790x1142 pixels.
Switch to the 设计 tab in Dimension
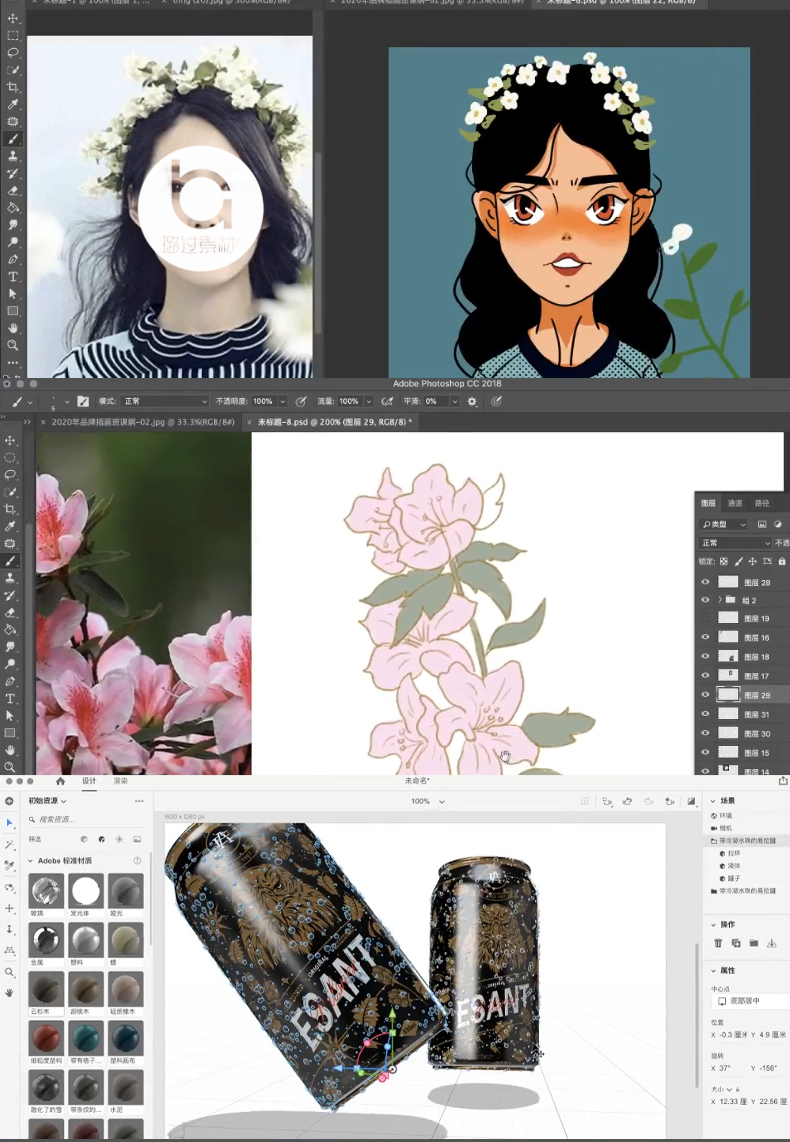(89, 781)
